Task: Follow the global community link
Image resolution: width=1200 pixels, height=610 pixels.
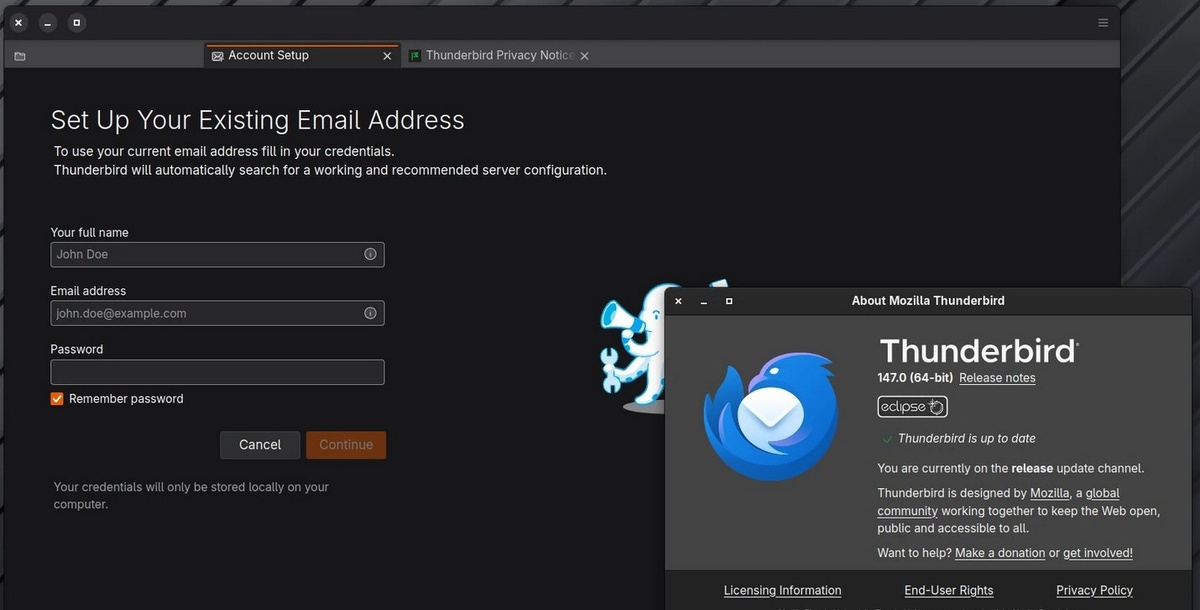Action: (x=998, y=502)
